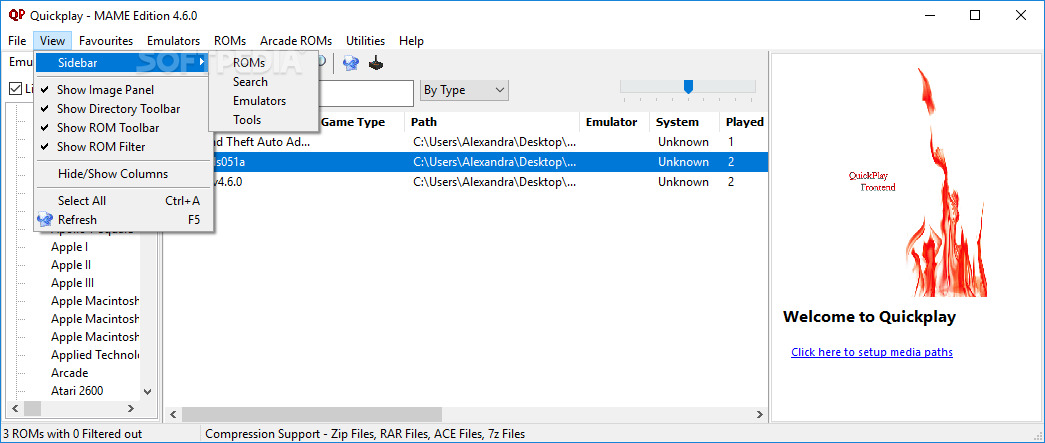The width and height of the screenshot is (1045, 443).
Task: Sort by the Played column header
Action: (x=744, y=122)
